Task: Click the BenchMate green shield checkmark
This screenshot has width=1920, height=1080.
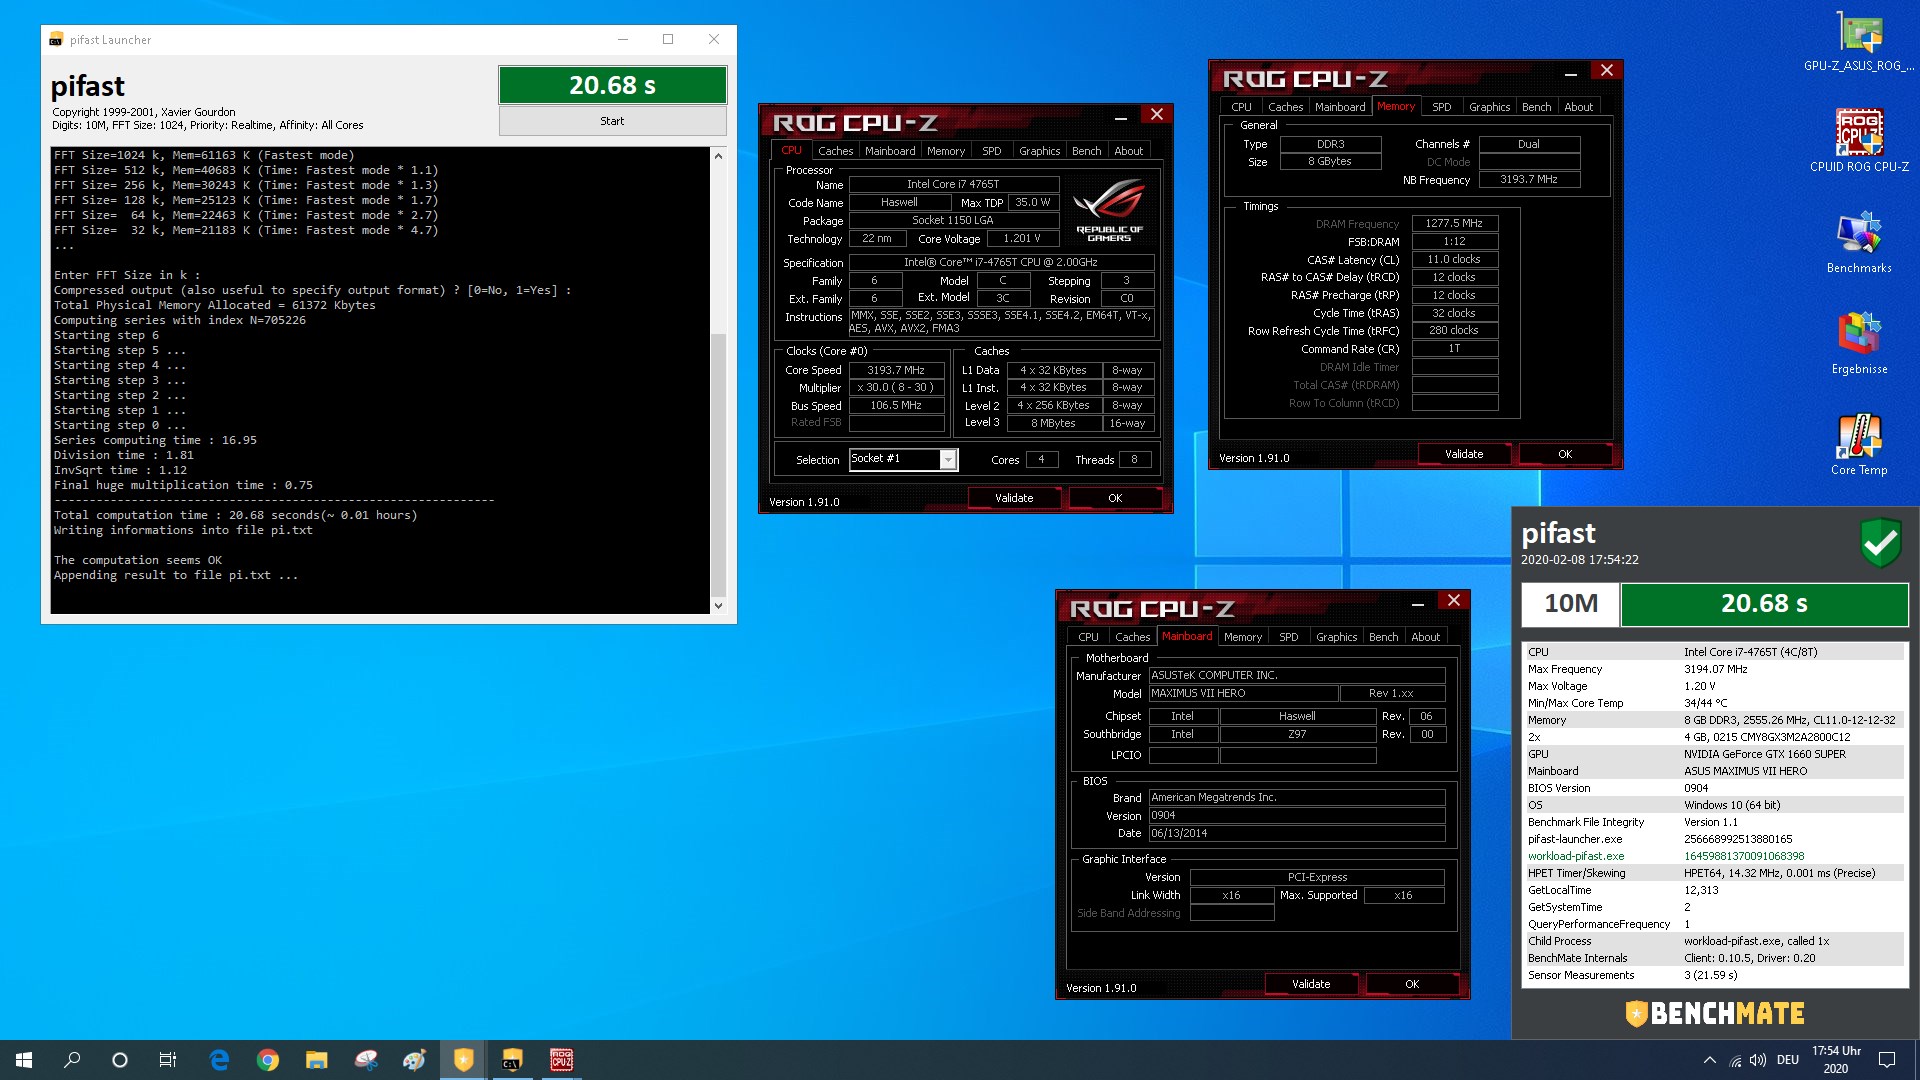Action: coord(1880,543)
